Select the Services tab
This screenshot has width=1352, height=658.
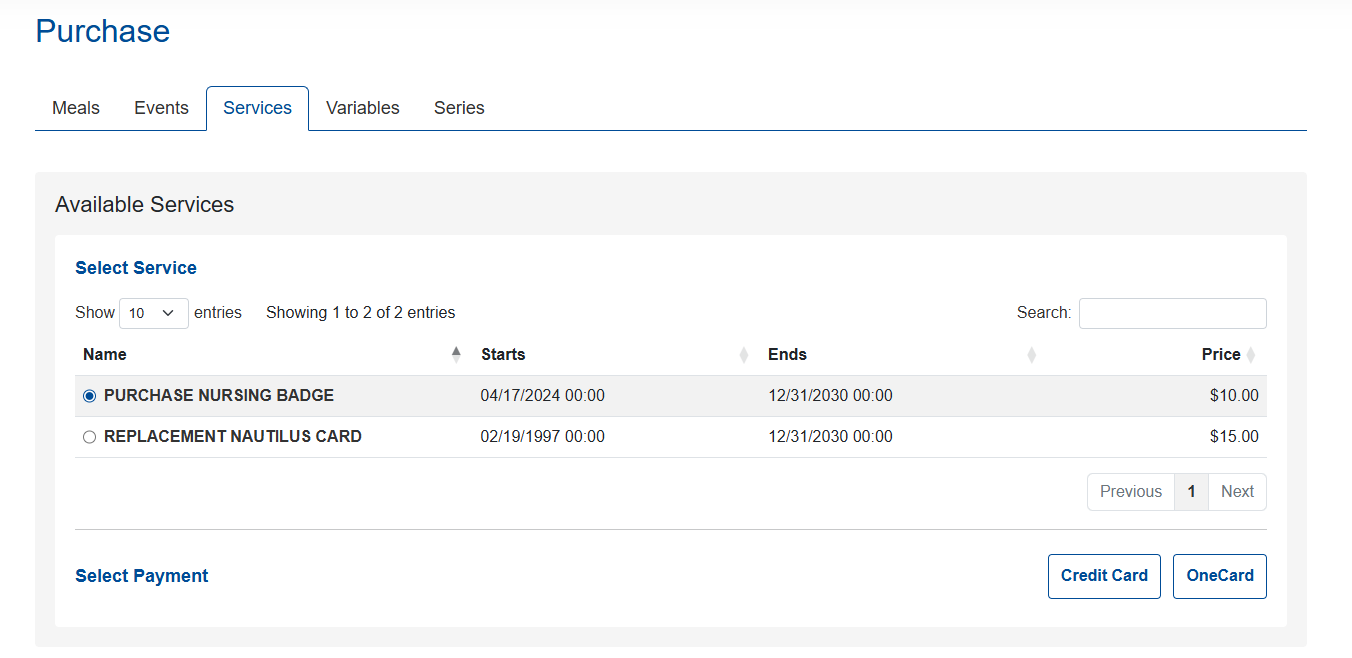257,108
